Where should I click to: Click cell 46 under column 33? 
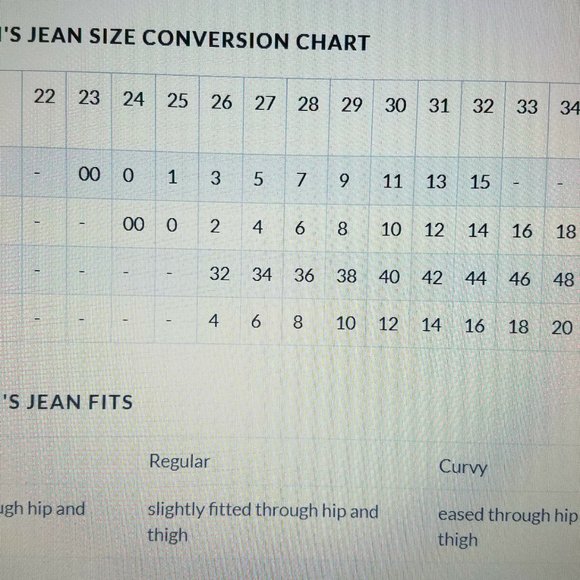coord(520,279)
